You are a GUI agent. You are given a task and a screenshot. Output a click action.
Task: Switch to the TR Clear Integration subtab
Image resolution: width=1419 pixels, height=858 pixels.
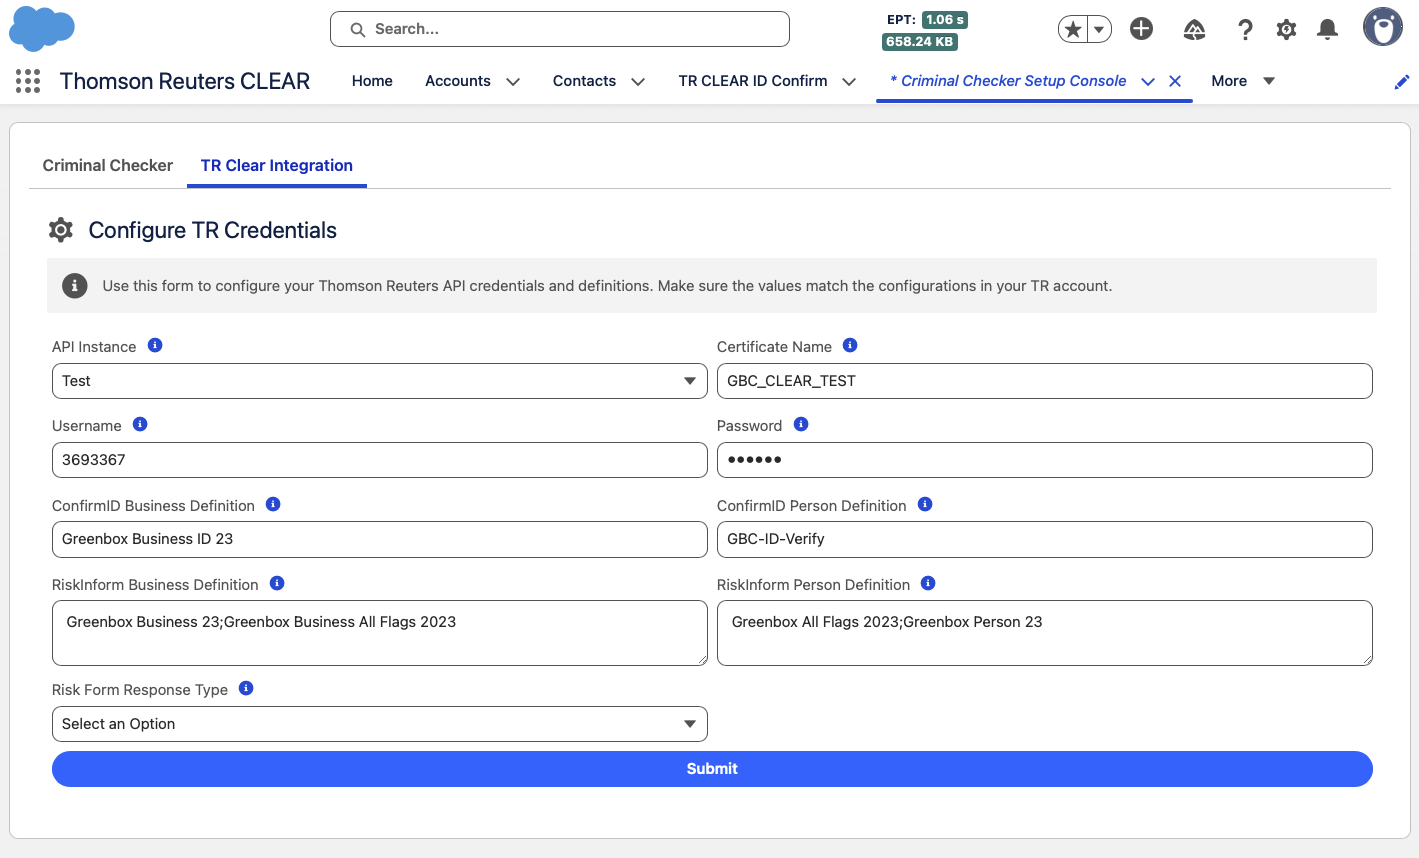tap(277, 165)
